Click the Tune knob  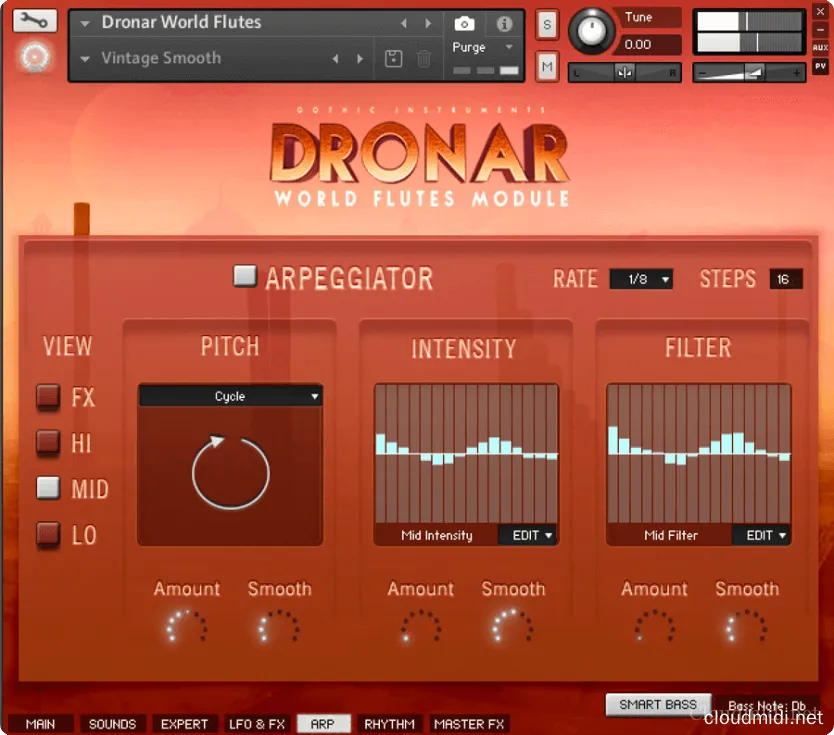click(x=592, y=31)
